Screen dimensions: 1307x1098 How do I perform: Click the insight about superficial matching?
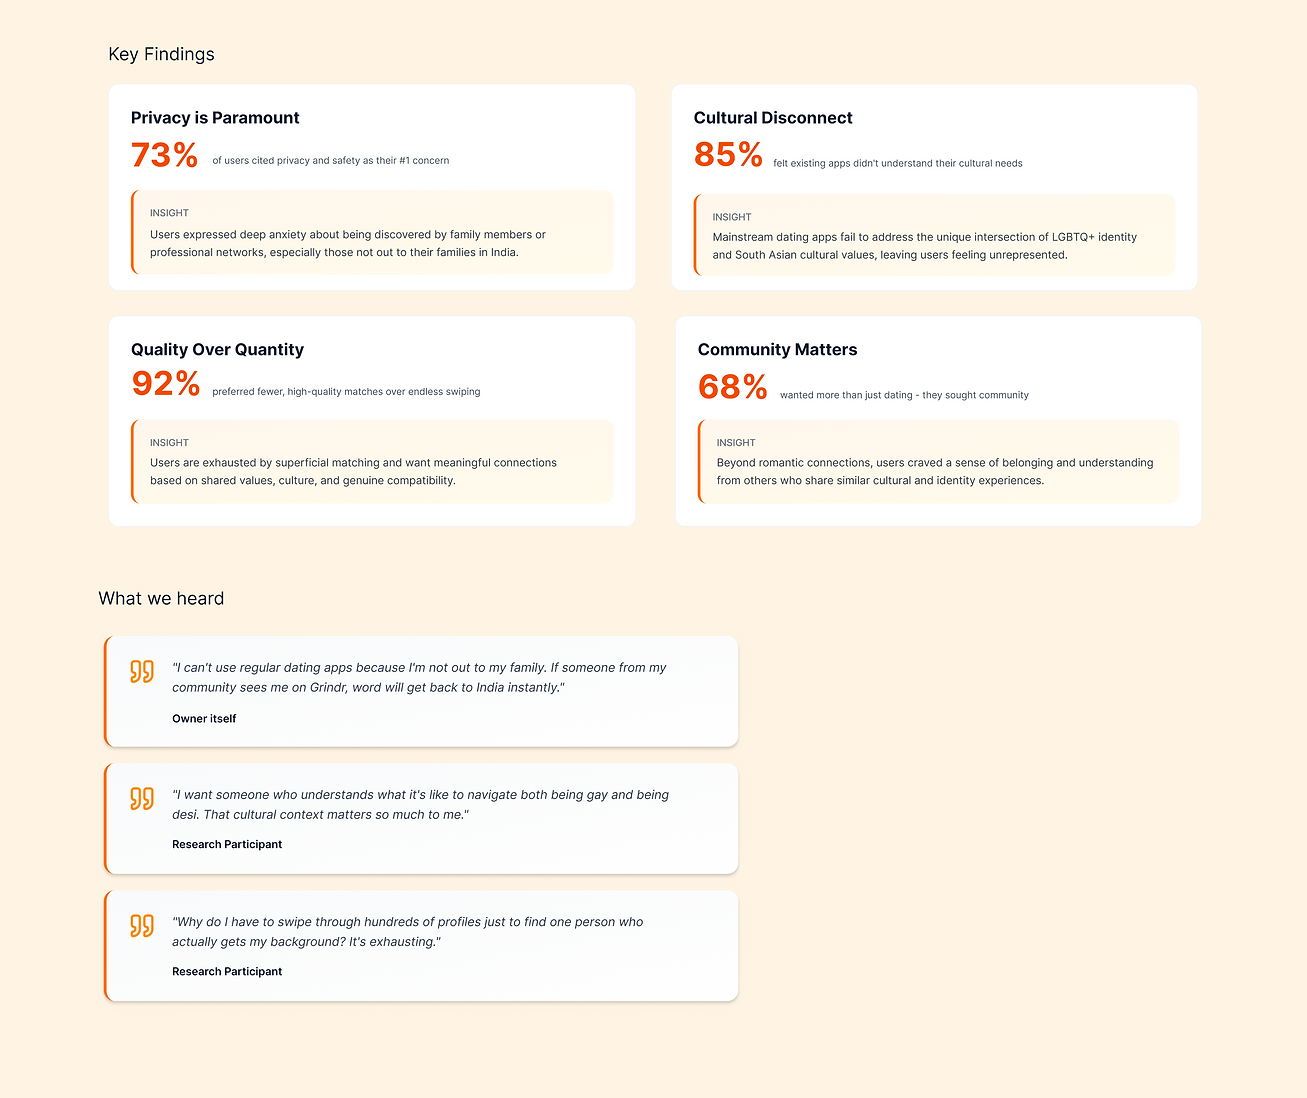[x=372, y=461]
